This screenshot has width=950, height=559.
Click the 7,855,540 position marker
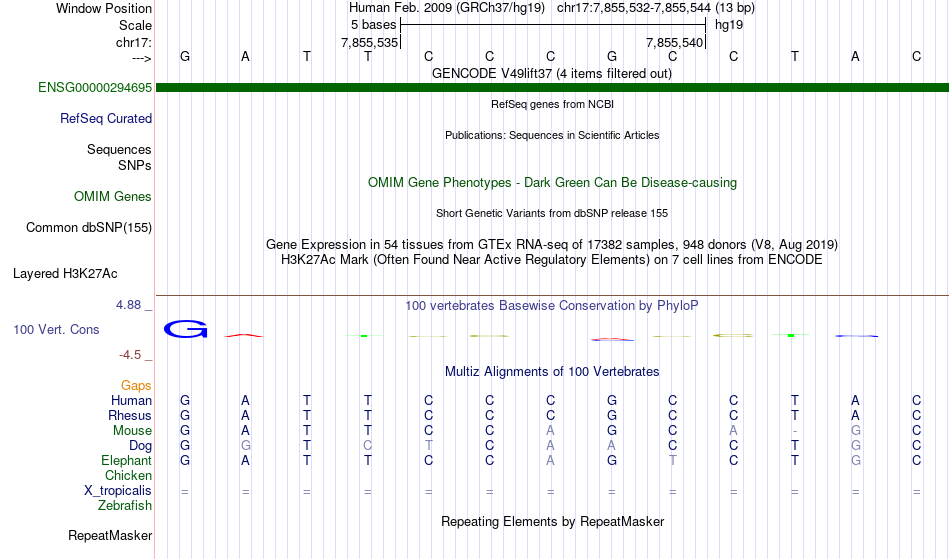click(674, 42)
